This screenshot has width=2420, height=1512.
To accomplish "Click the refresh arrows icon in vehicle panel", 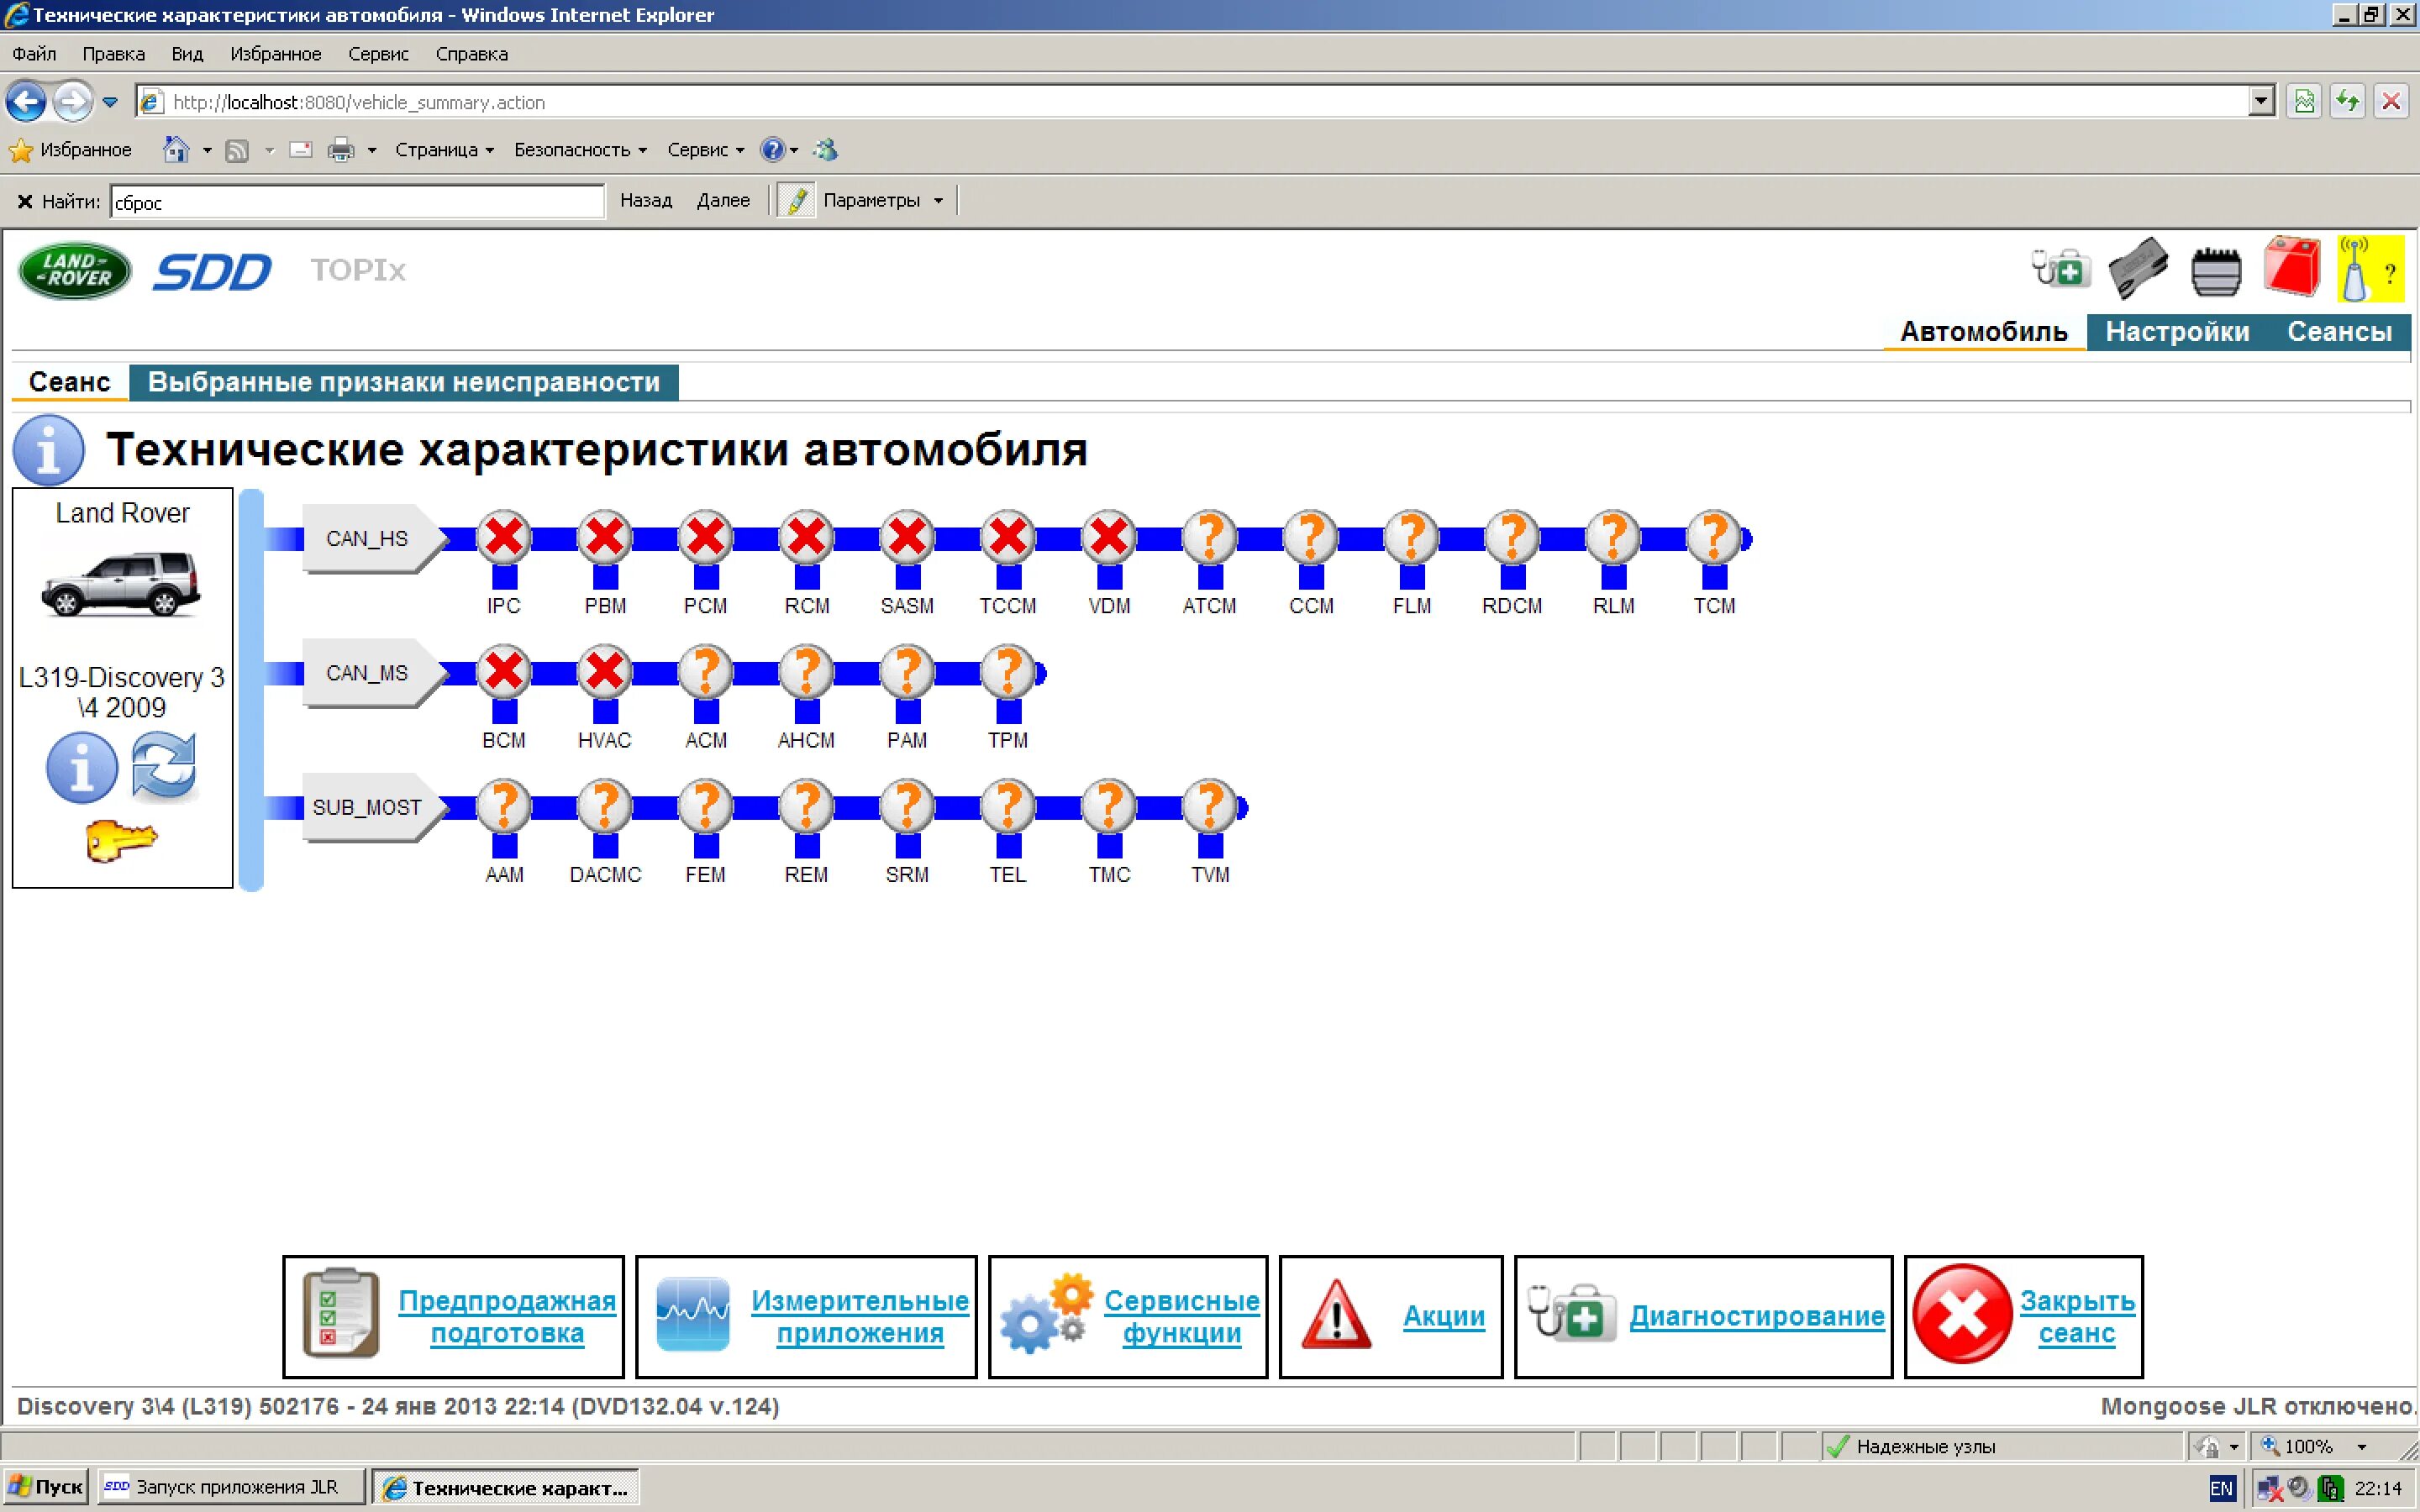I will tap(164, 766).
